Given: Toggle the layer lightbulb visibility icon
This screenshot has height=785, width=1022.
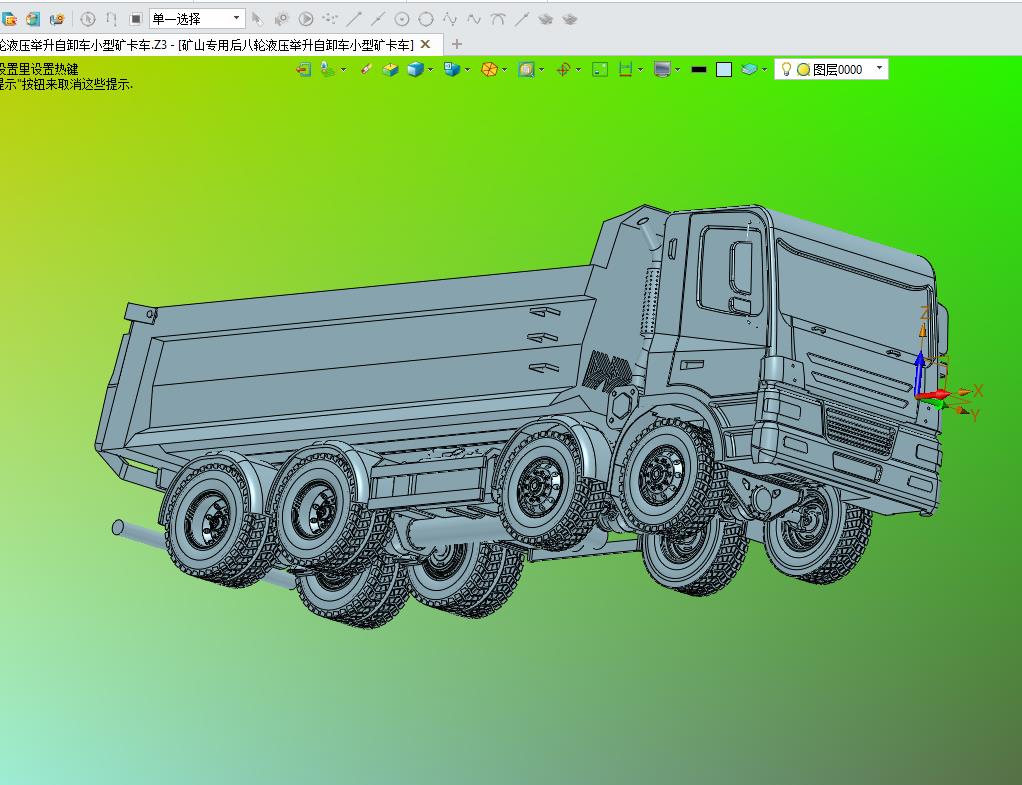Looking at the screenshot, I should [786, 69].
